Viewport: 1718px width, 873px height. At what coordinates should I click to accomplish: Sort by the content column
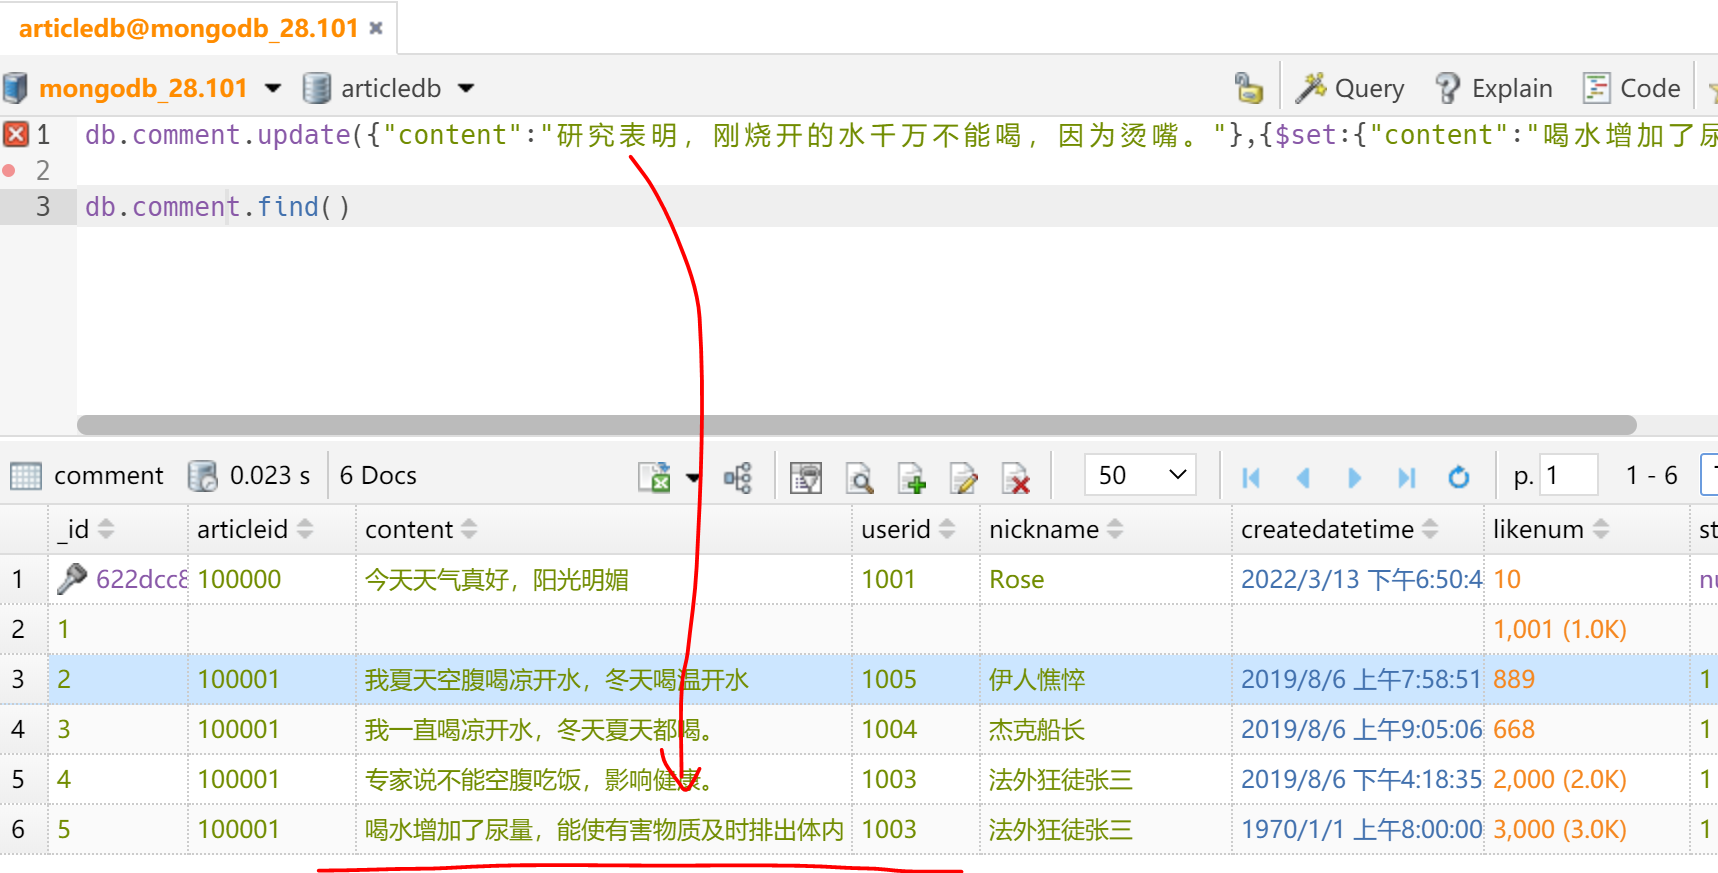(469, 529)
